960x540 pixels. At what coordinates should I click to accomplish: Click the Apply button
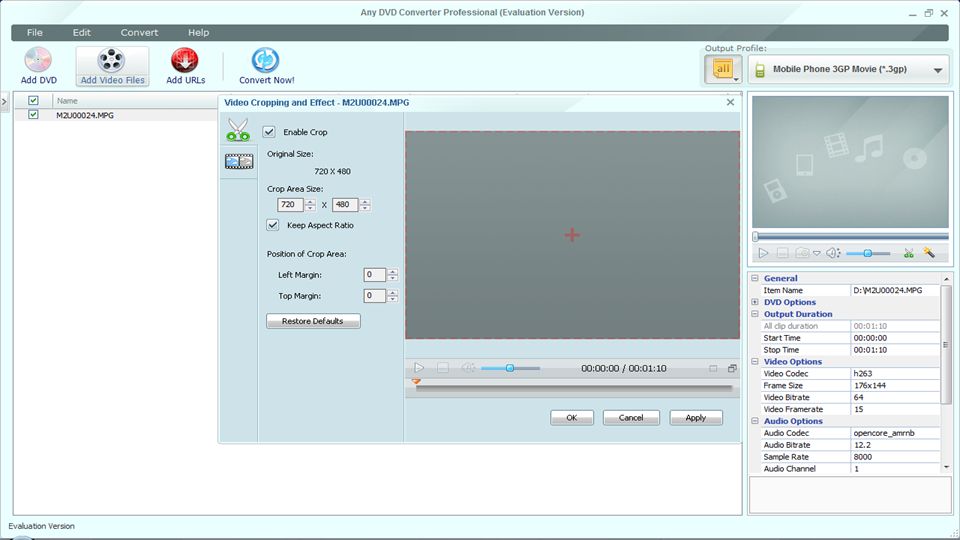pos(696,418)
